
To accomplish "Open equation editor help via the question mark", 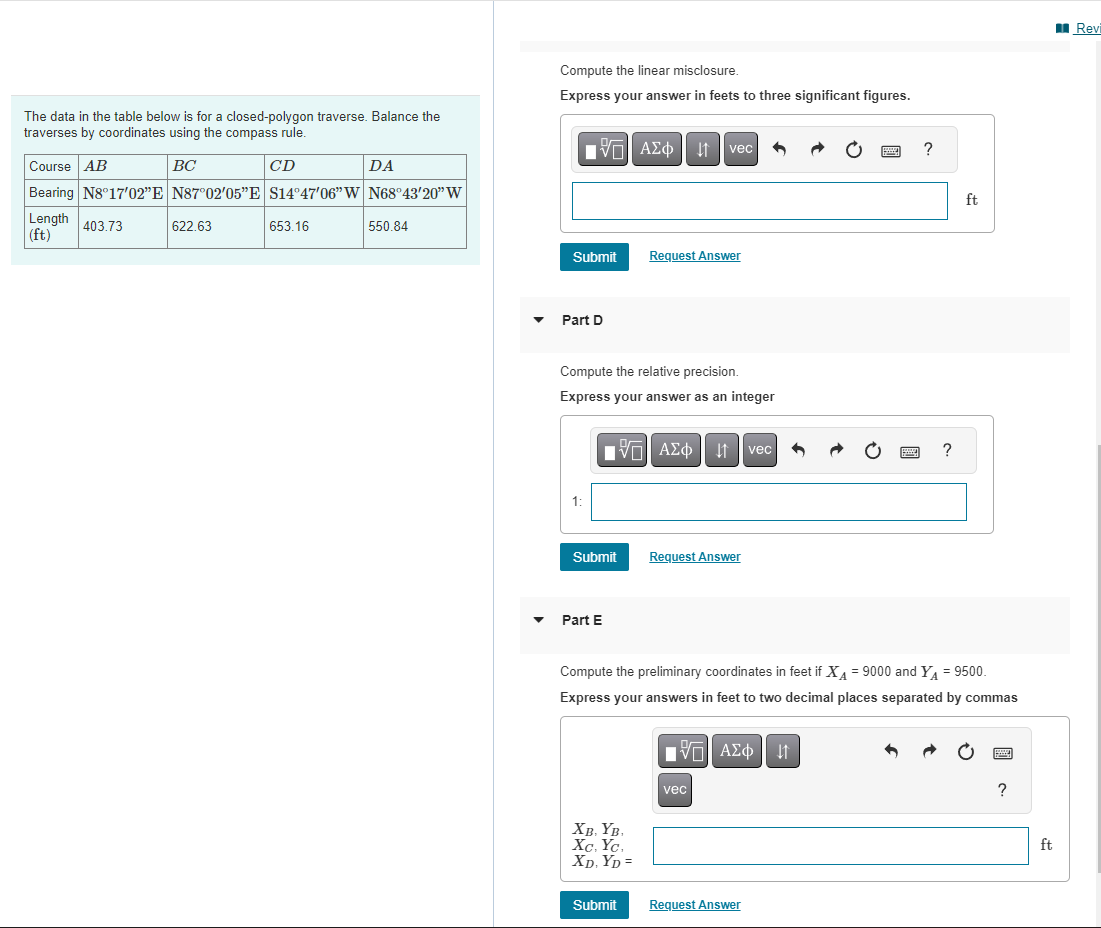I will (927, 148).
